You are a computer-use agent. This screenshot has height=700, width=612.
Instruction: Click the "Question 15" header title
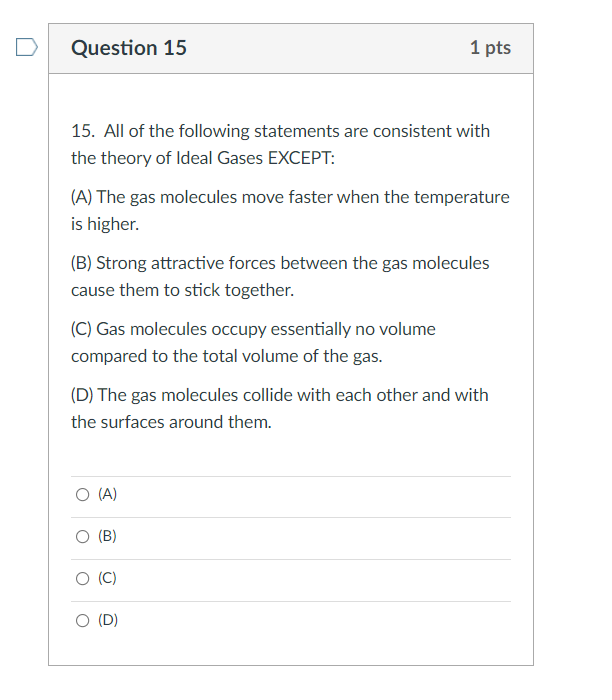pyautogui.click(x=129, y=48)
